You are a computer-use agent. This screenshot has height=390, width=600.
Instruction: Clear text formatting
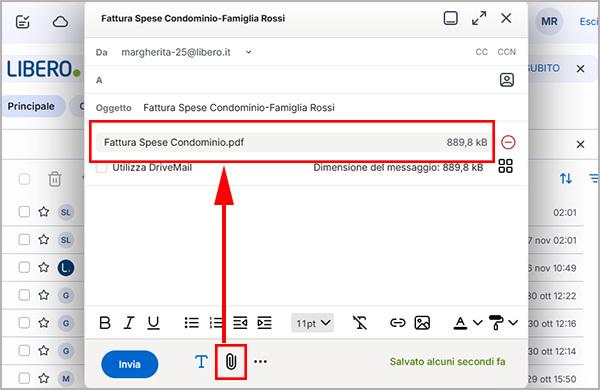pos(360,323)
